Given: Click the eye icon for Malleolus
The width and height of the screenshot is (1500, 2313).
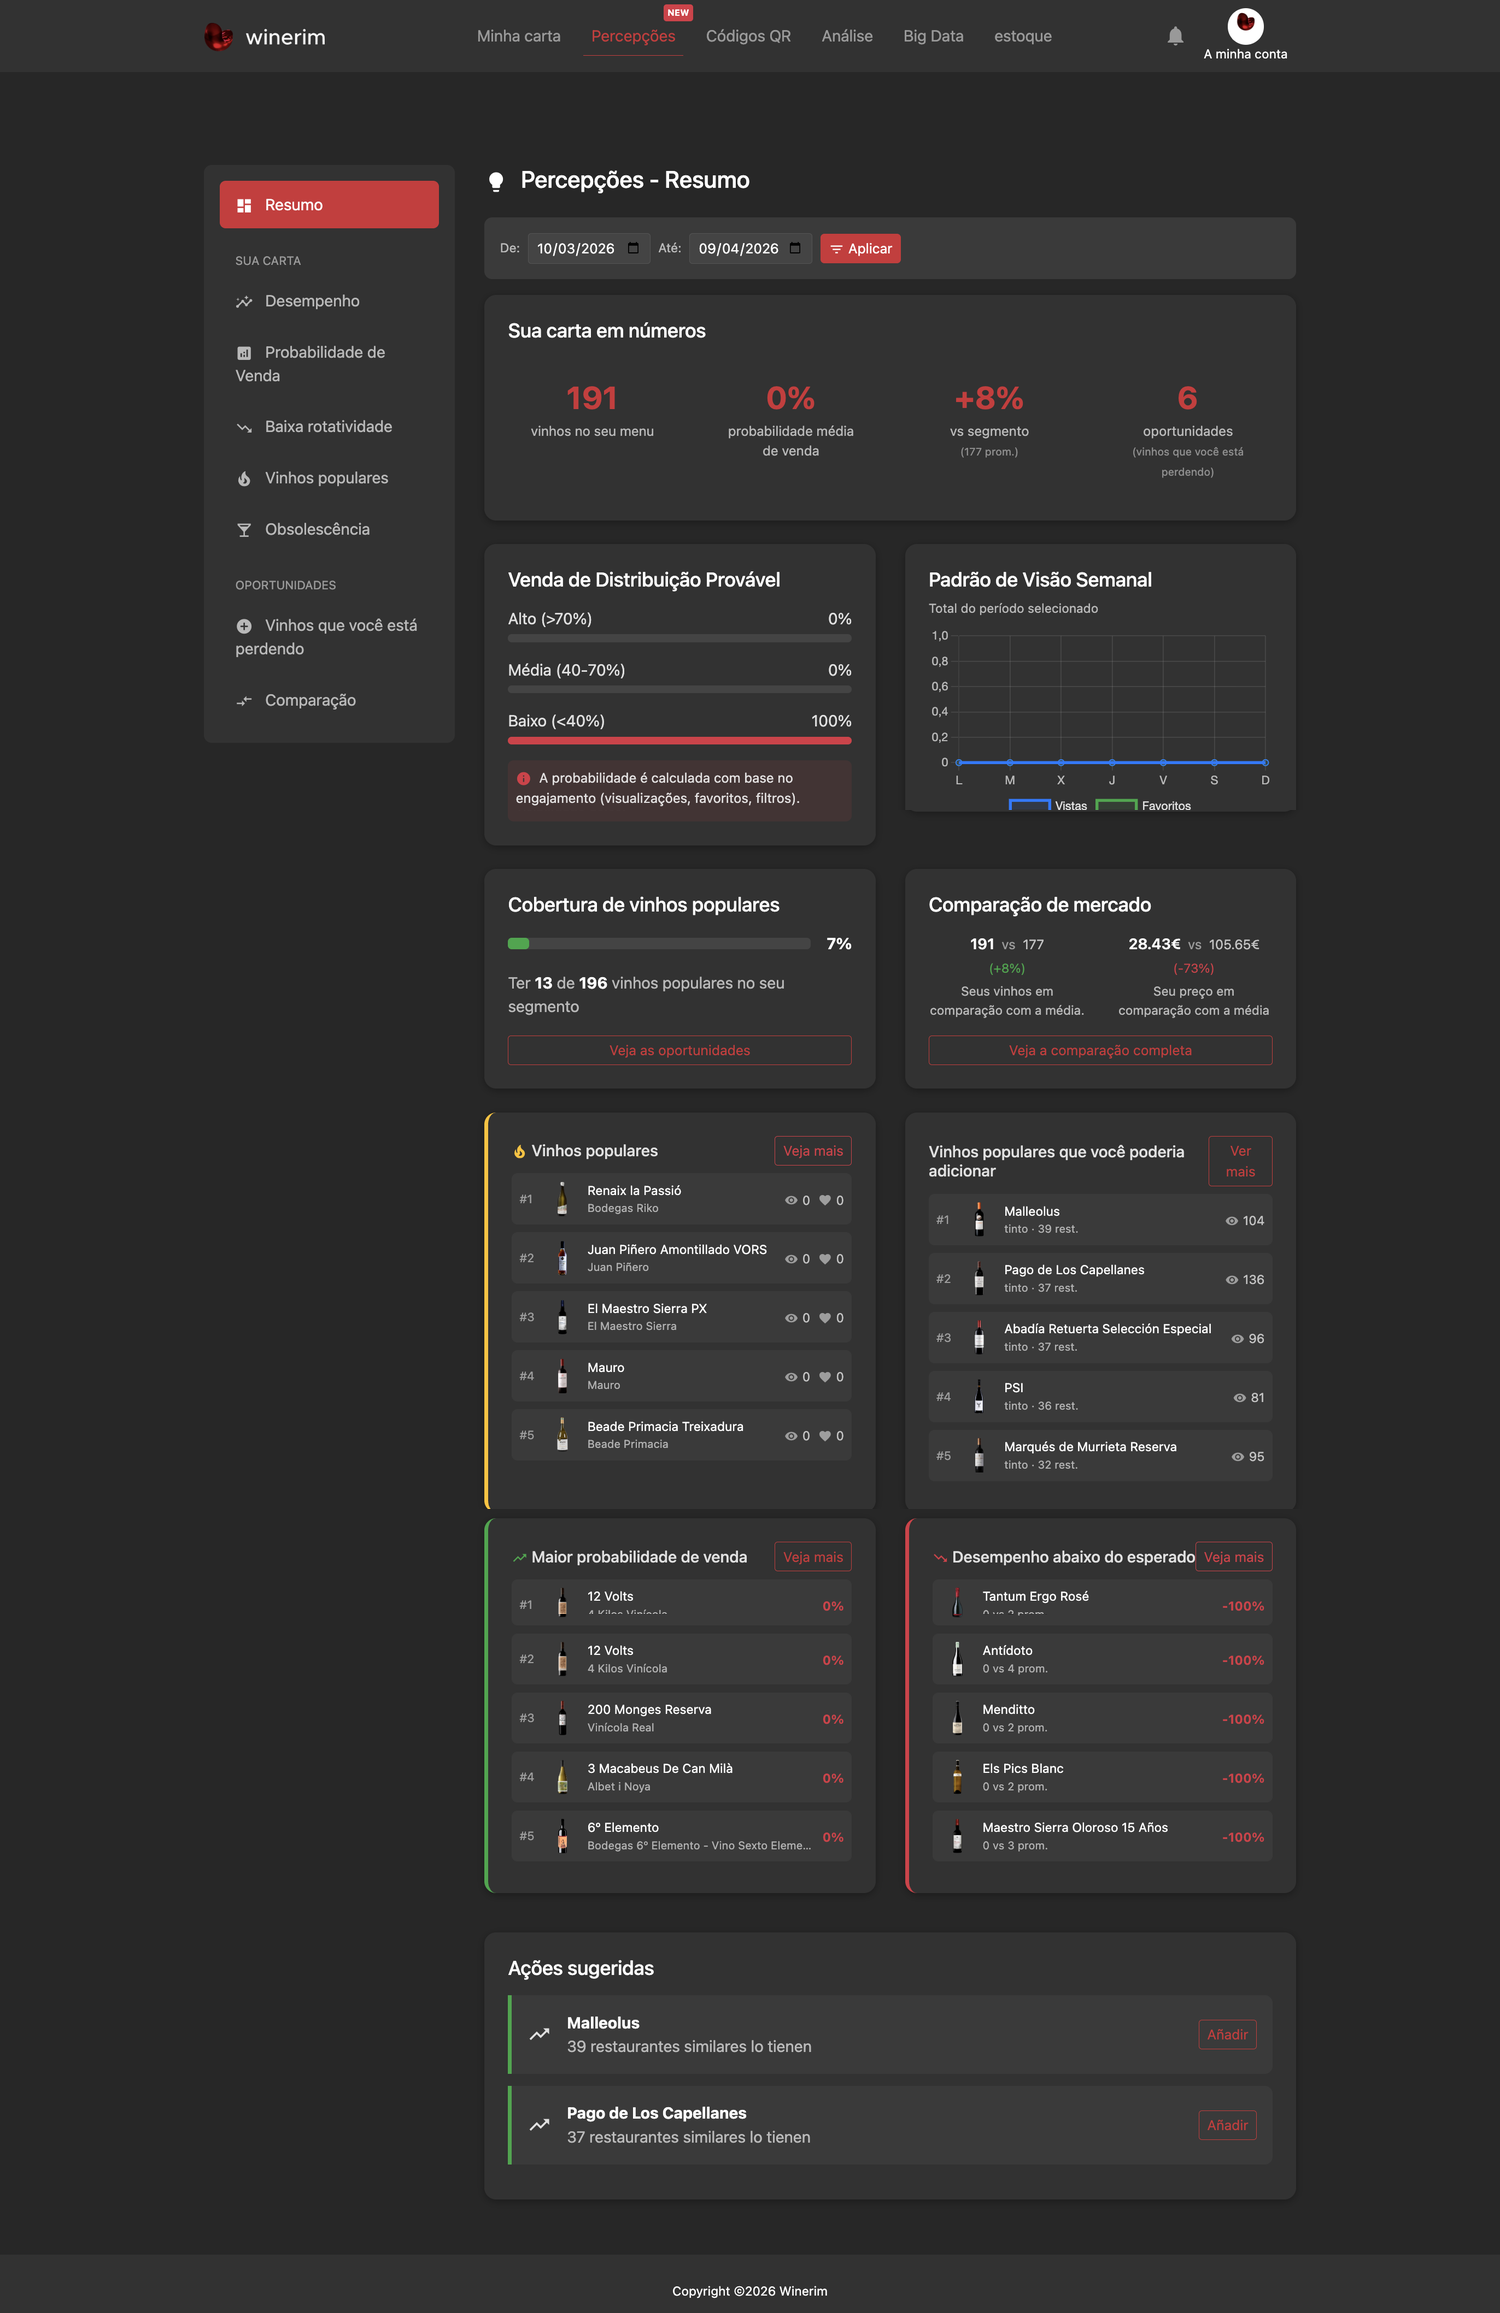Looking at the screenshot, I should click(1232, 1221).
